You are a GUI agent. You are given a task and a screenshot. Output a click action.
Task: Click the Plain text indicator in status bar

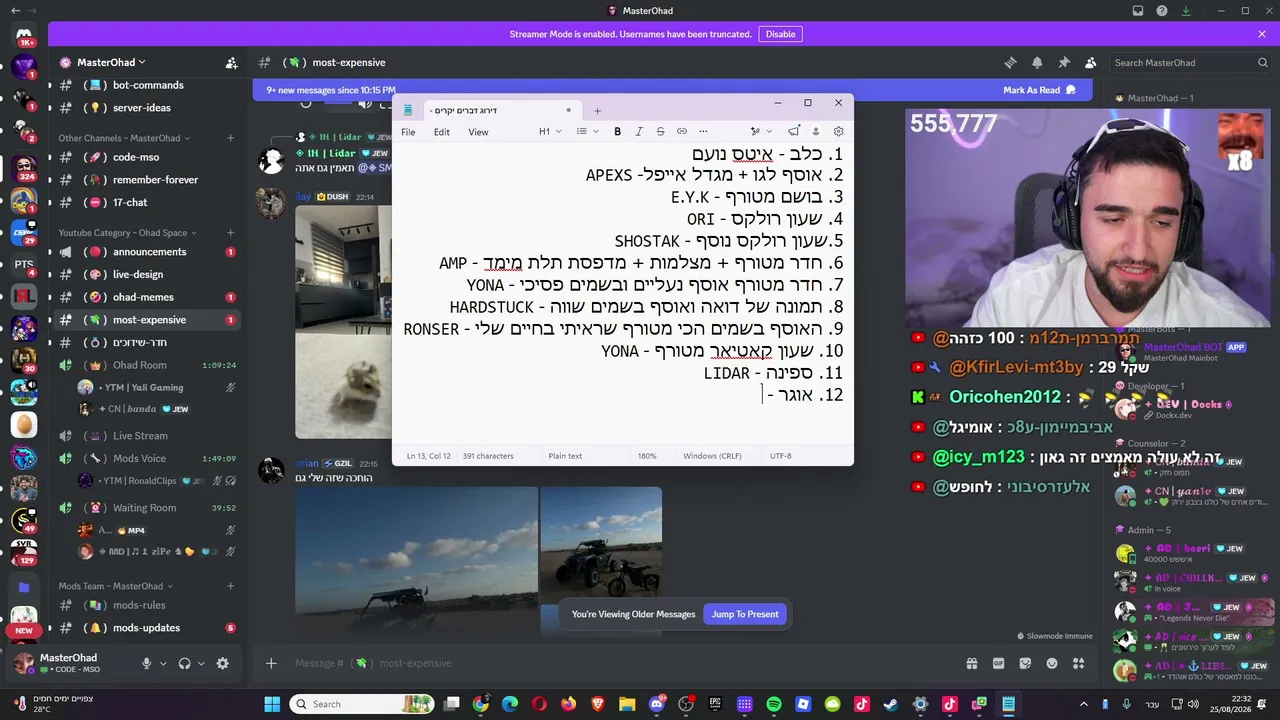[565, 456]
